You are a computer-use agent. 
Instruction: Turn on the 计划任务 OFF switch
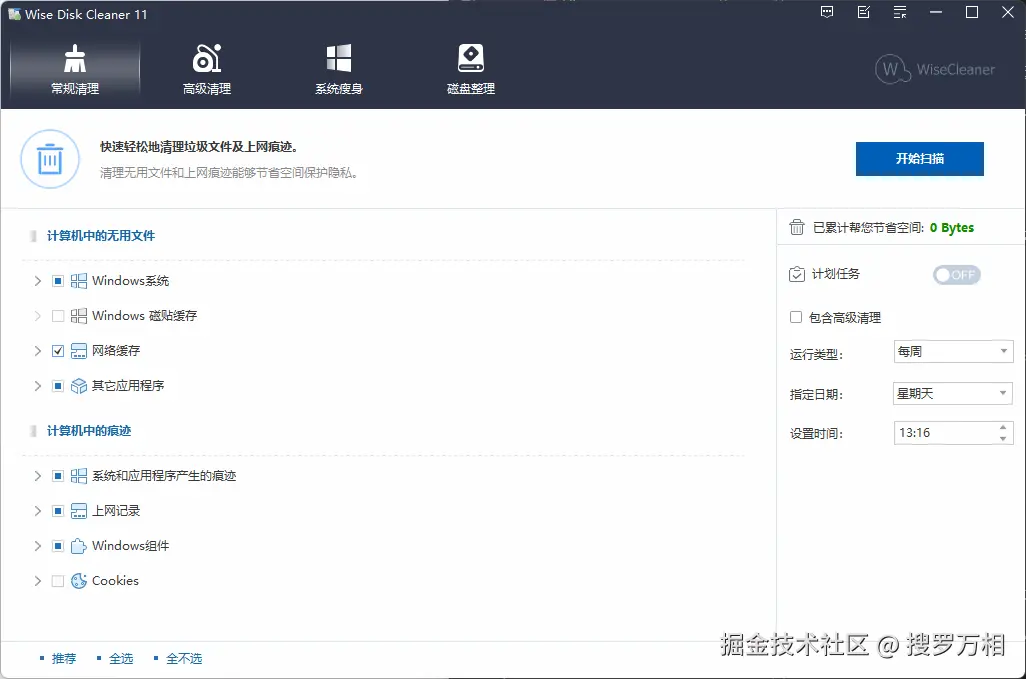(x=957, y=275)
